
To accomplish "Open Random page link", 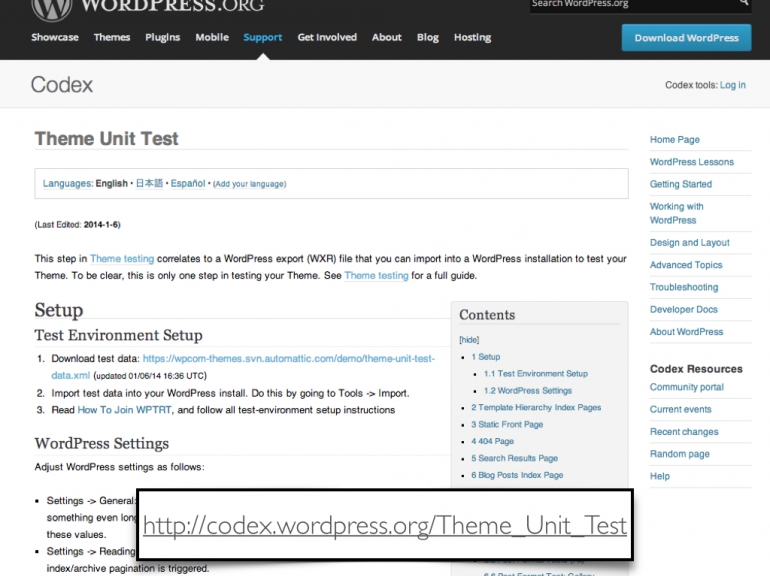I will point(680,454).
